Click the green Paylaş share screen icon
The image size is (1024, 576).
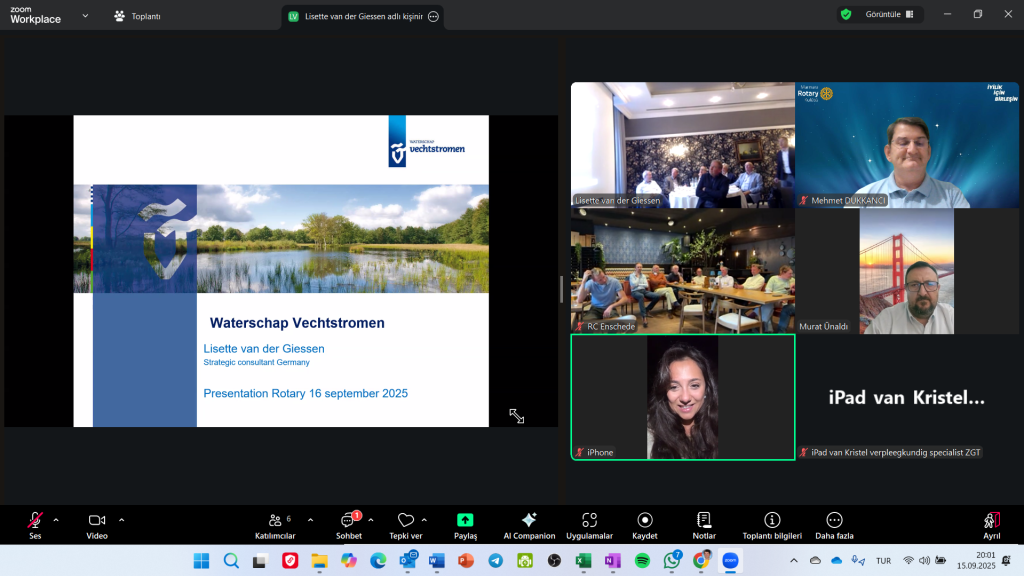[465, 520]
